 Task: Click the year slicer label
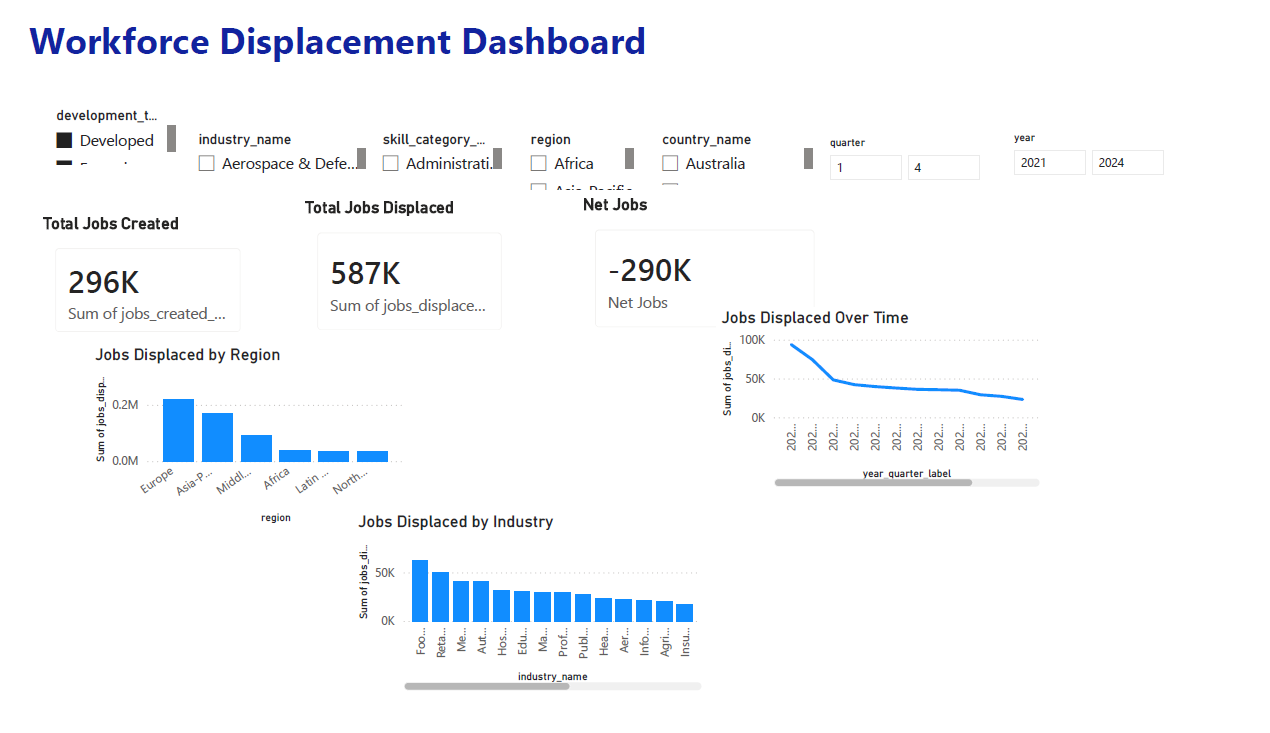1024,138
